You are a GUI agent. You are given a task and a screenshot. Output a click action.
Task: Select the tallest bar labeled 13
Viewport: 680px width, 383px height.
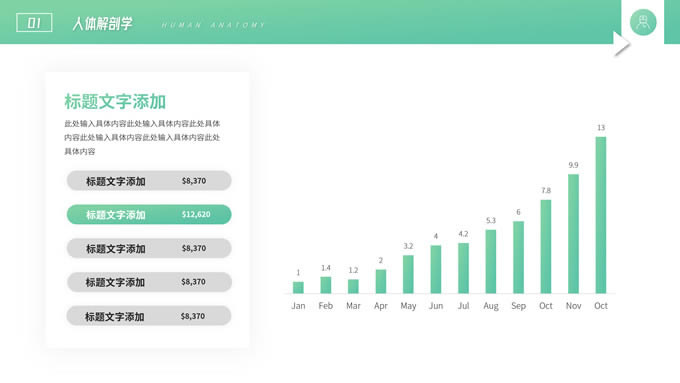[x=601, y=215]
